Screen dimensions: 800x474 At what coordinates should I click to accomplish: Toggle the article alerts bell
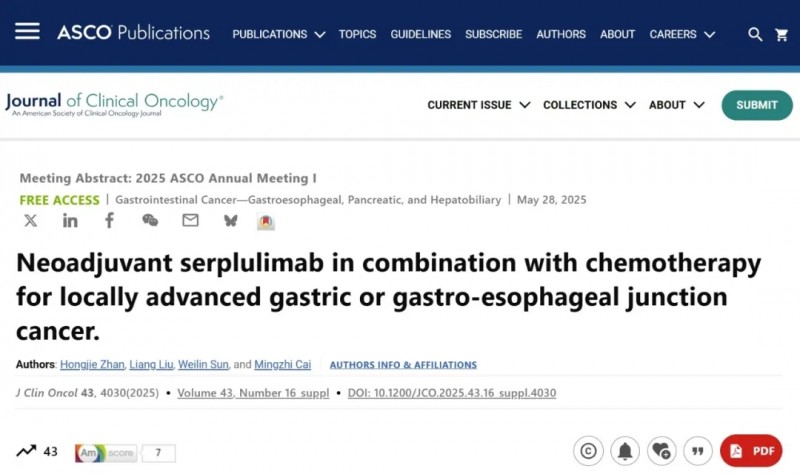(x=624, y=451)
